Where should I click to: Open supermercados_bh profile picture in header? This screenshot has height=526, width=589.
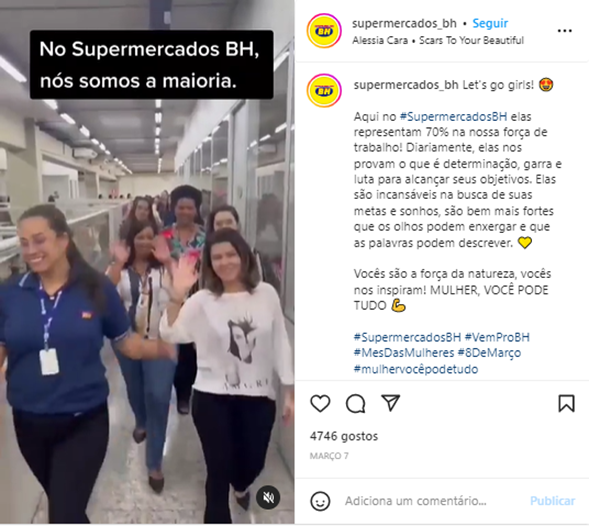[x=324, y=31]
